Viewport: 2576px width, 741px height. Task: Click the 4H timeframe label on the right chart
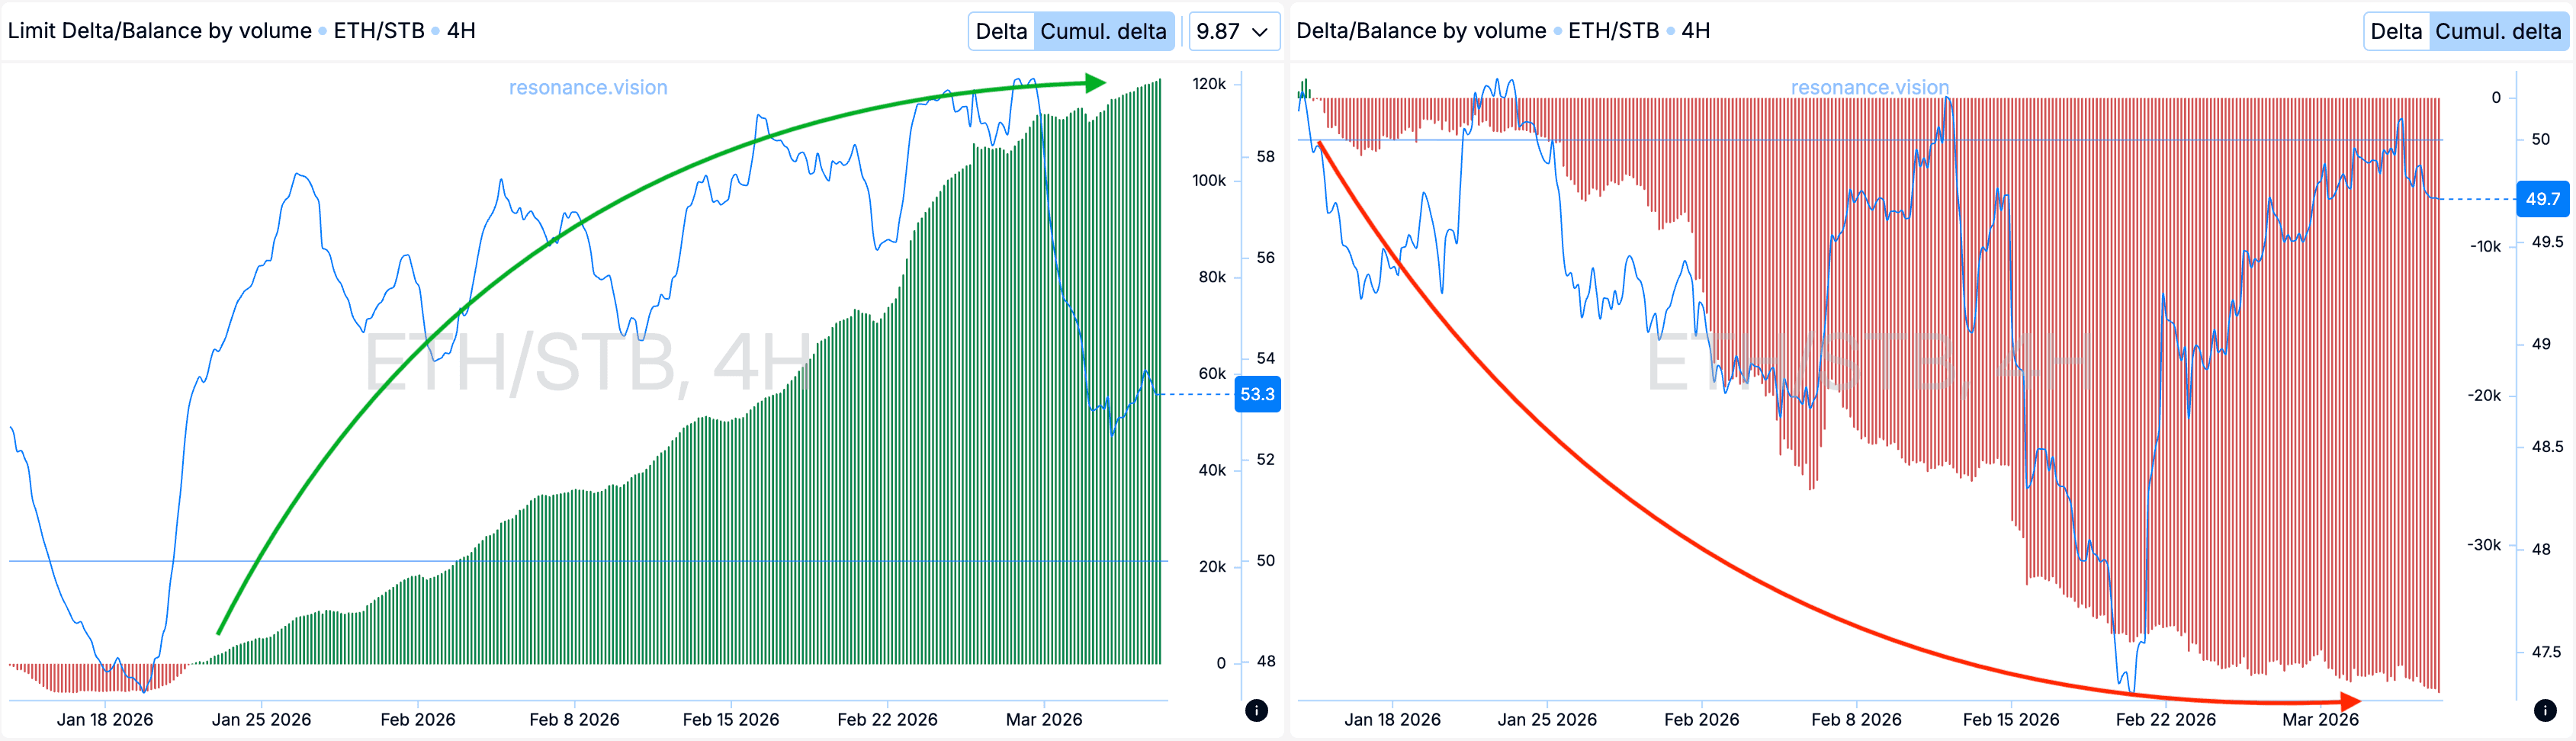pos(1695,31)
